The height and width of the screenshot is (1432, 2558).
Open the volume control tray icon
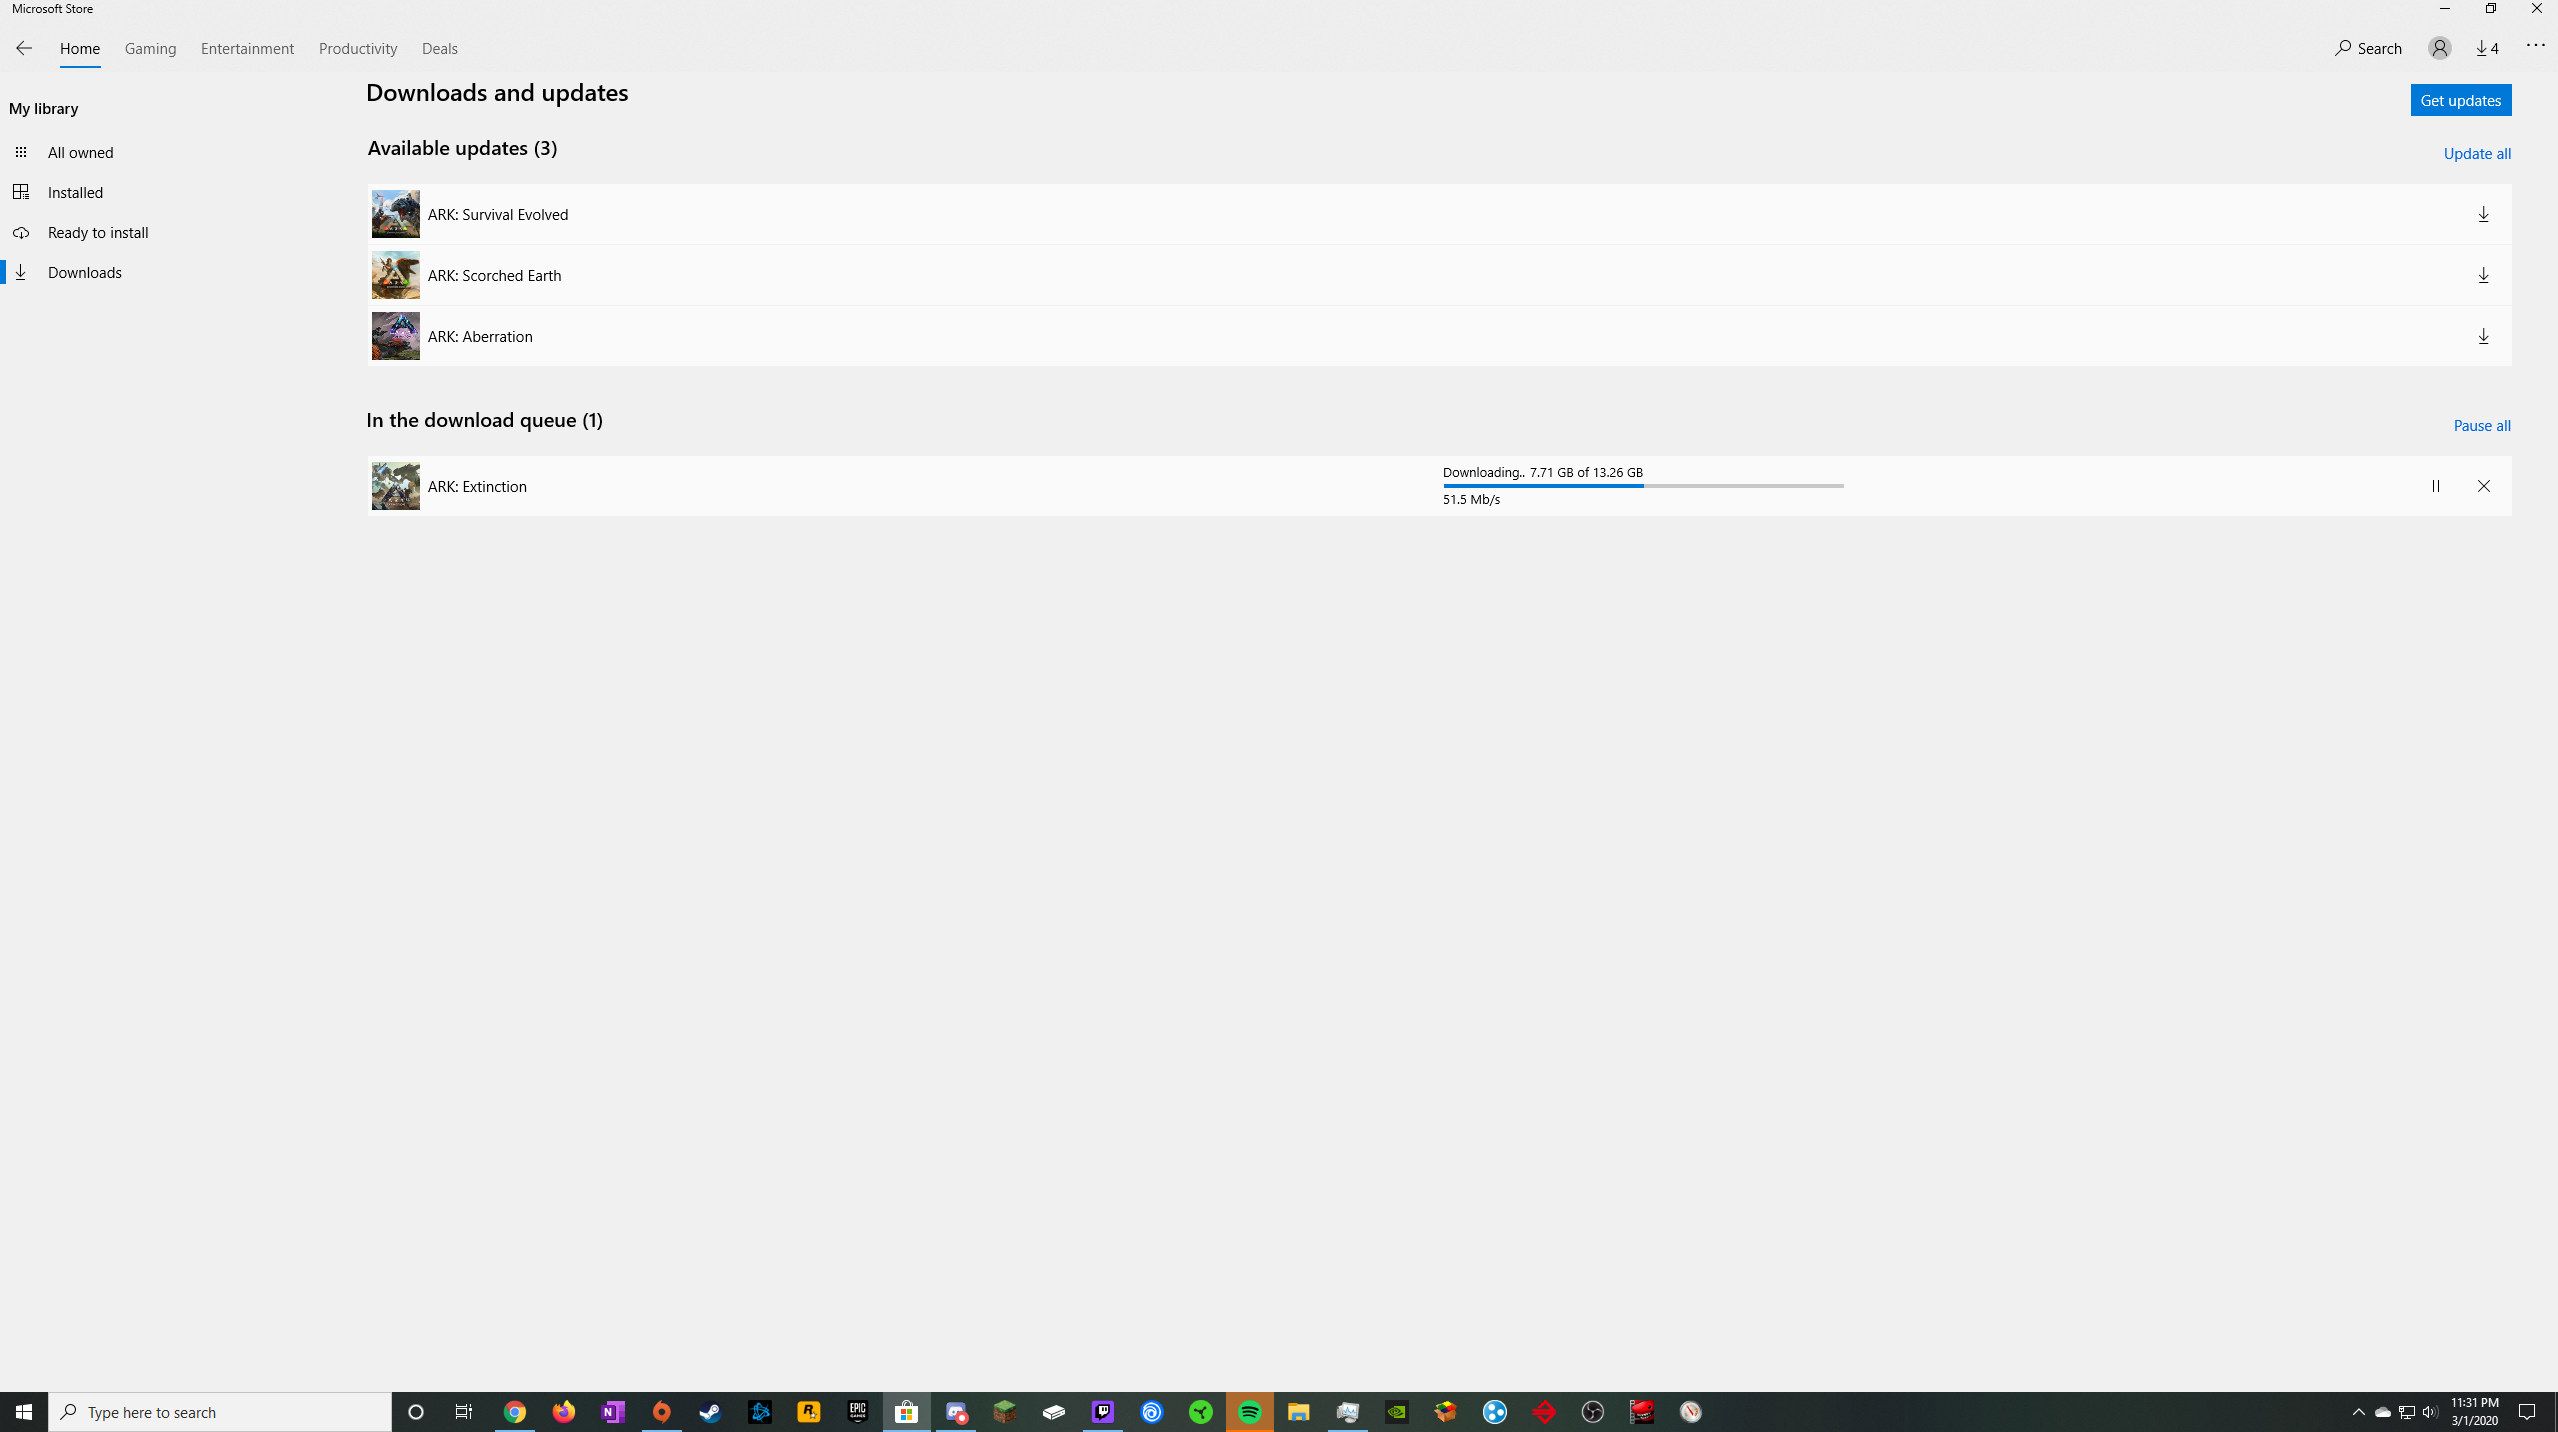pyautogui.click(x=2431, y=1412)
